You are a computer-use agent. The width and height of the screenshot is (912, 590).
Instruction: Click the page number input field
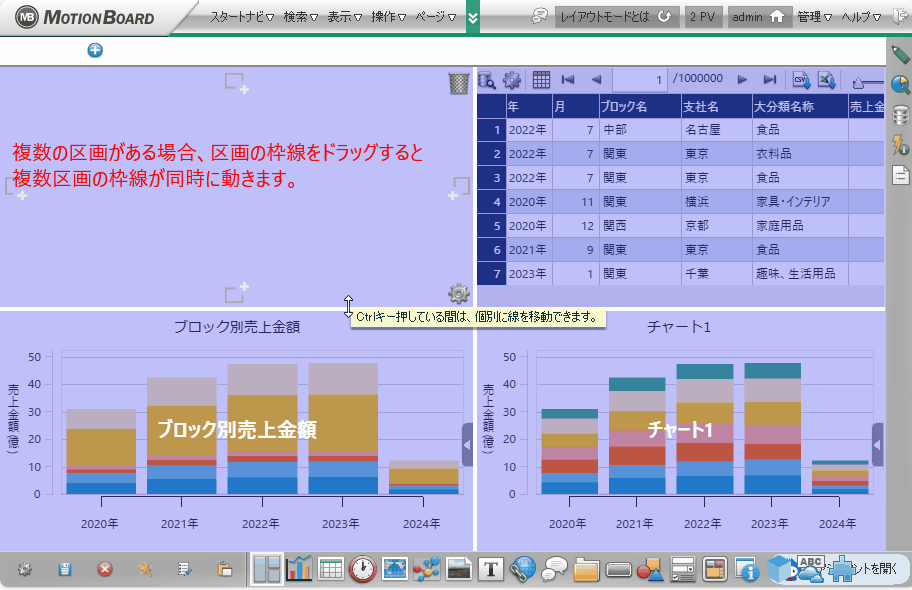(640, 80)
